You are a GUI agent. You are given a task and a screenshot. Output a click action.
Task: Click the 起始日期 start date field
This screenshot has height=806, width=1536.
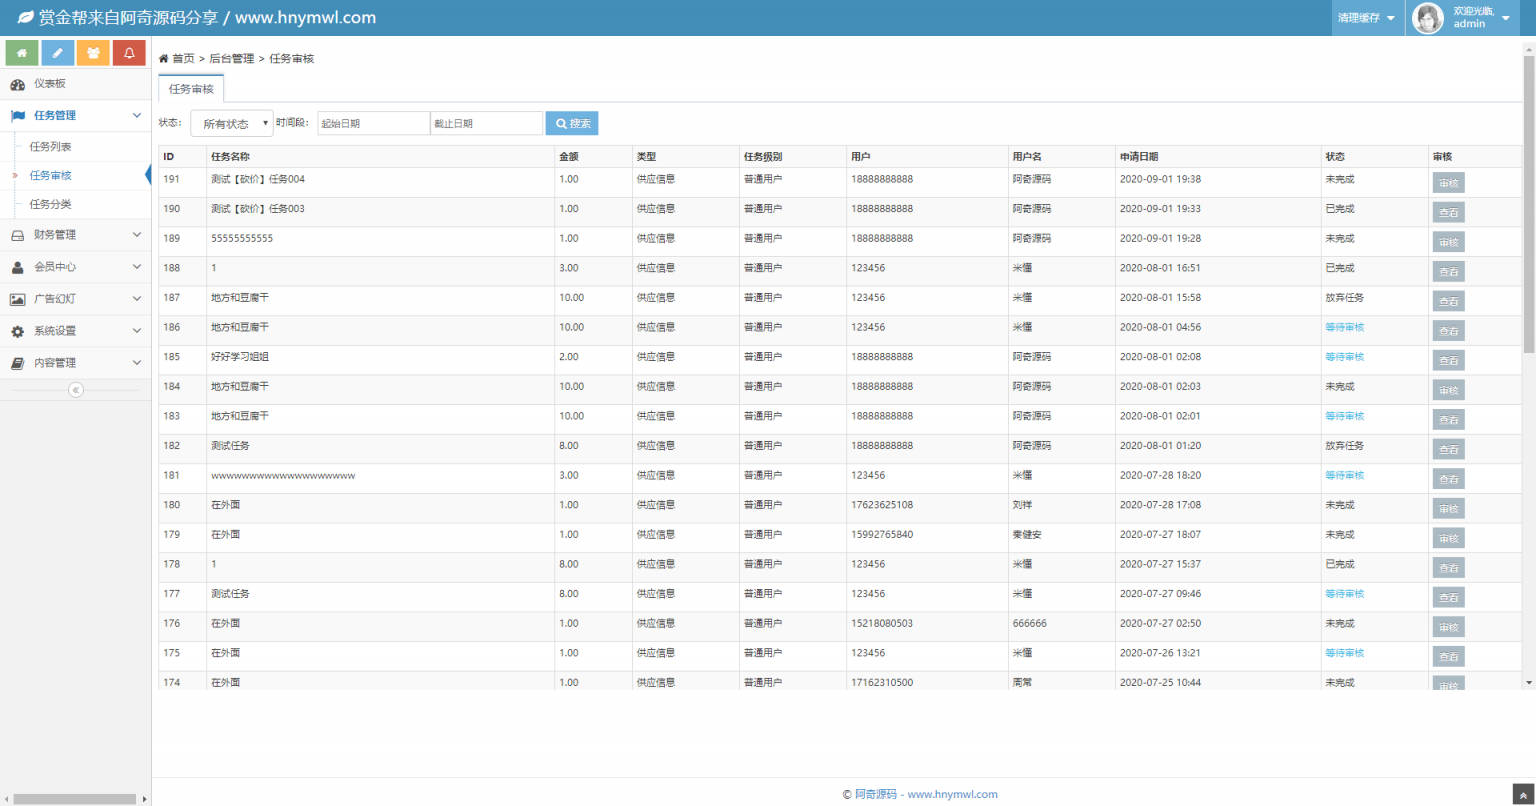point(374,124)
